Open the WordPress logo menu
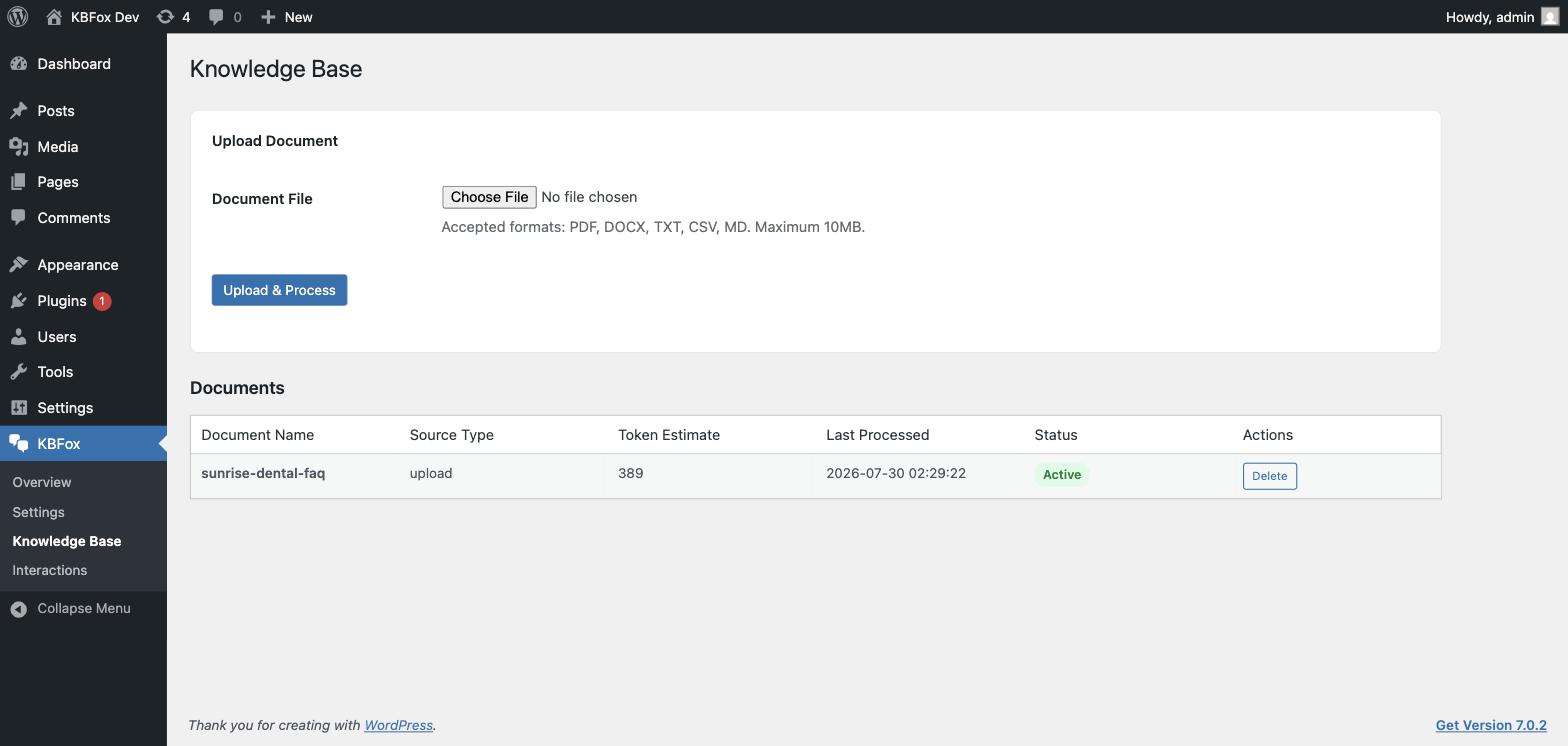 18,17
